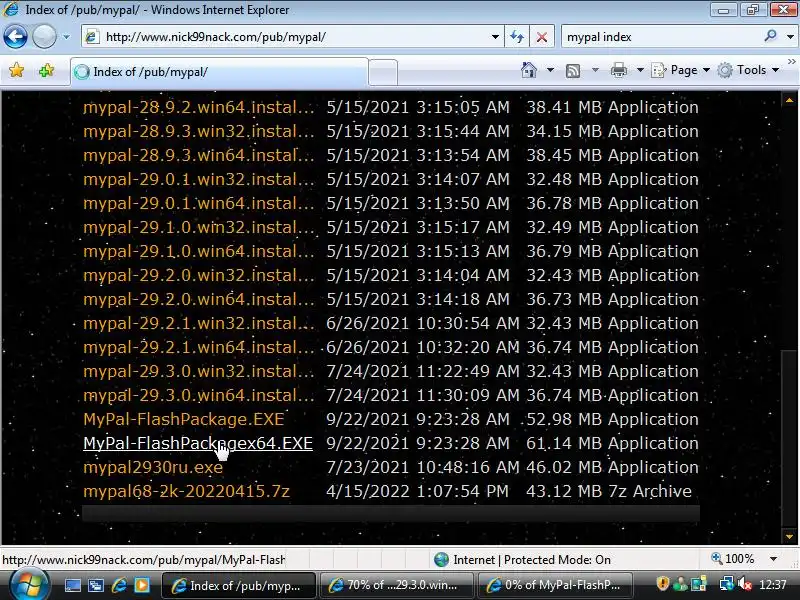
Task: Open the mypal-29.2.0.win64 installer link
Action: pyautogui.click(x=198, y=299)
